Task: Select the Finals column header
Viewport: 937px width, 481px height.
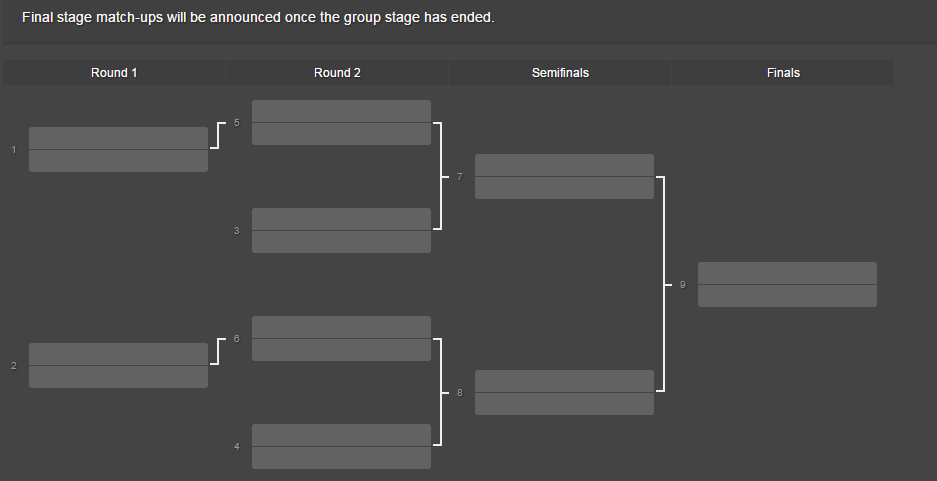Action: [x=783, y=72]
